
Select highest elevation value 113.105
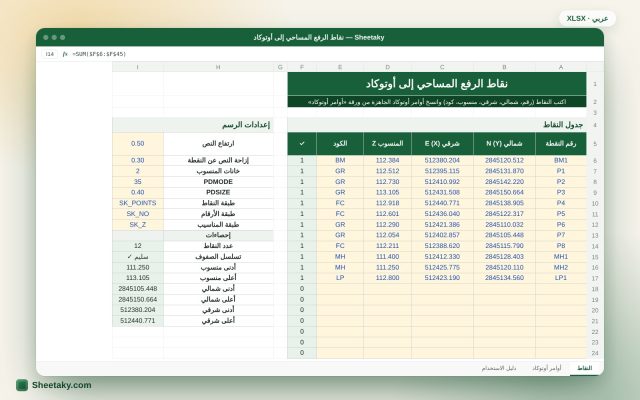point(138,278)
